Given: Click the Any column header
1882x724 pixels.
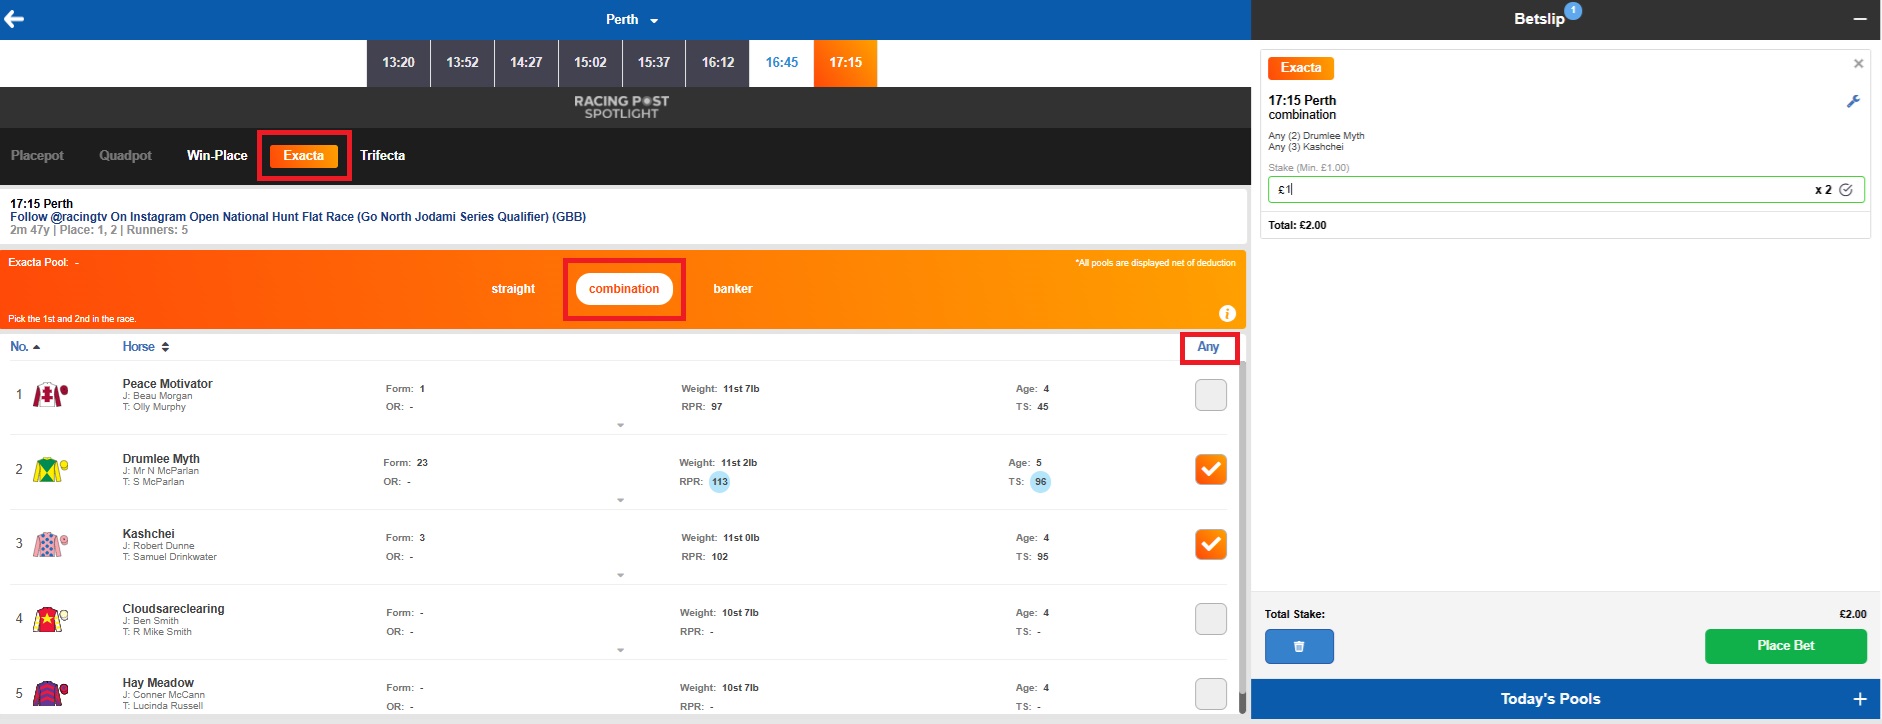Looking at the screenshot, I should point(1208,347).
